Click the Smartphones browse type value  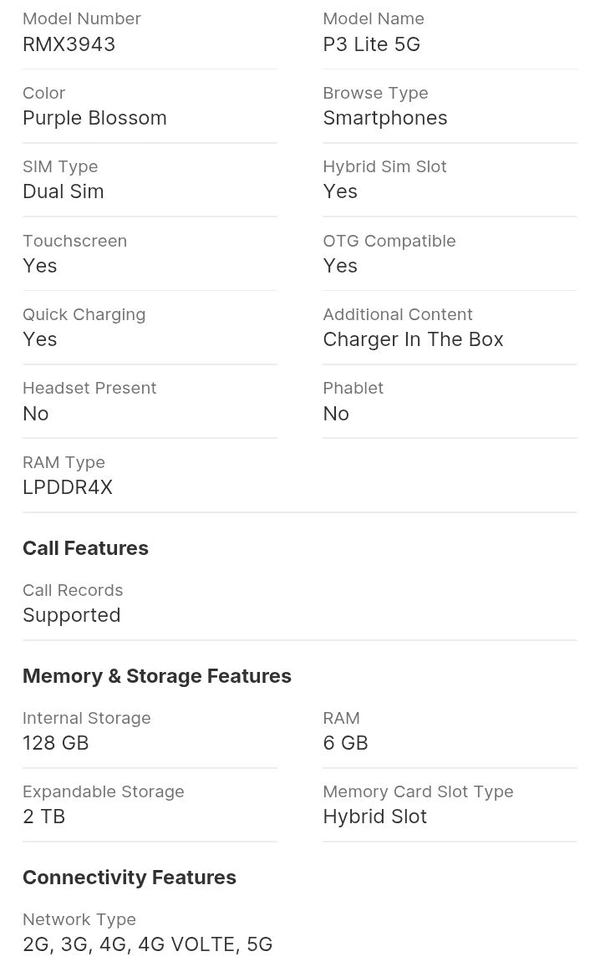tap(385, 118)
